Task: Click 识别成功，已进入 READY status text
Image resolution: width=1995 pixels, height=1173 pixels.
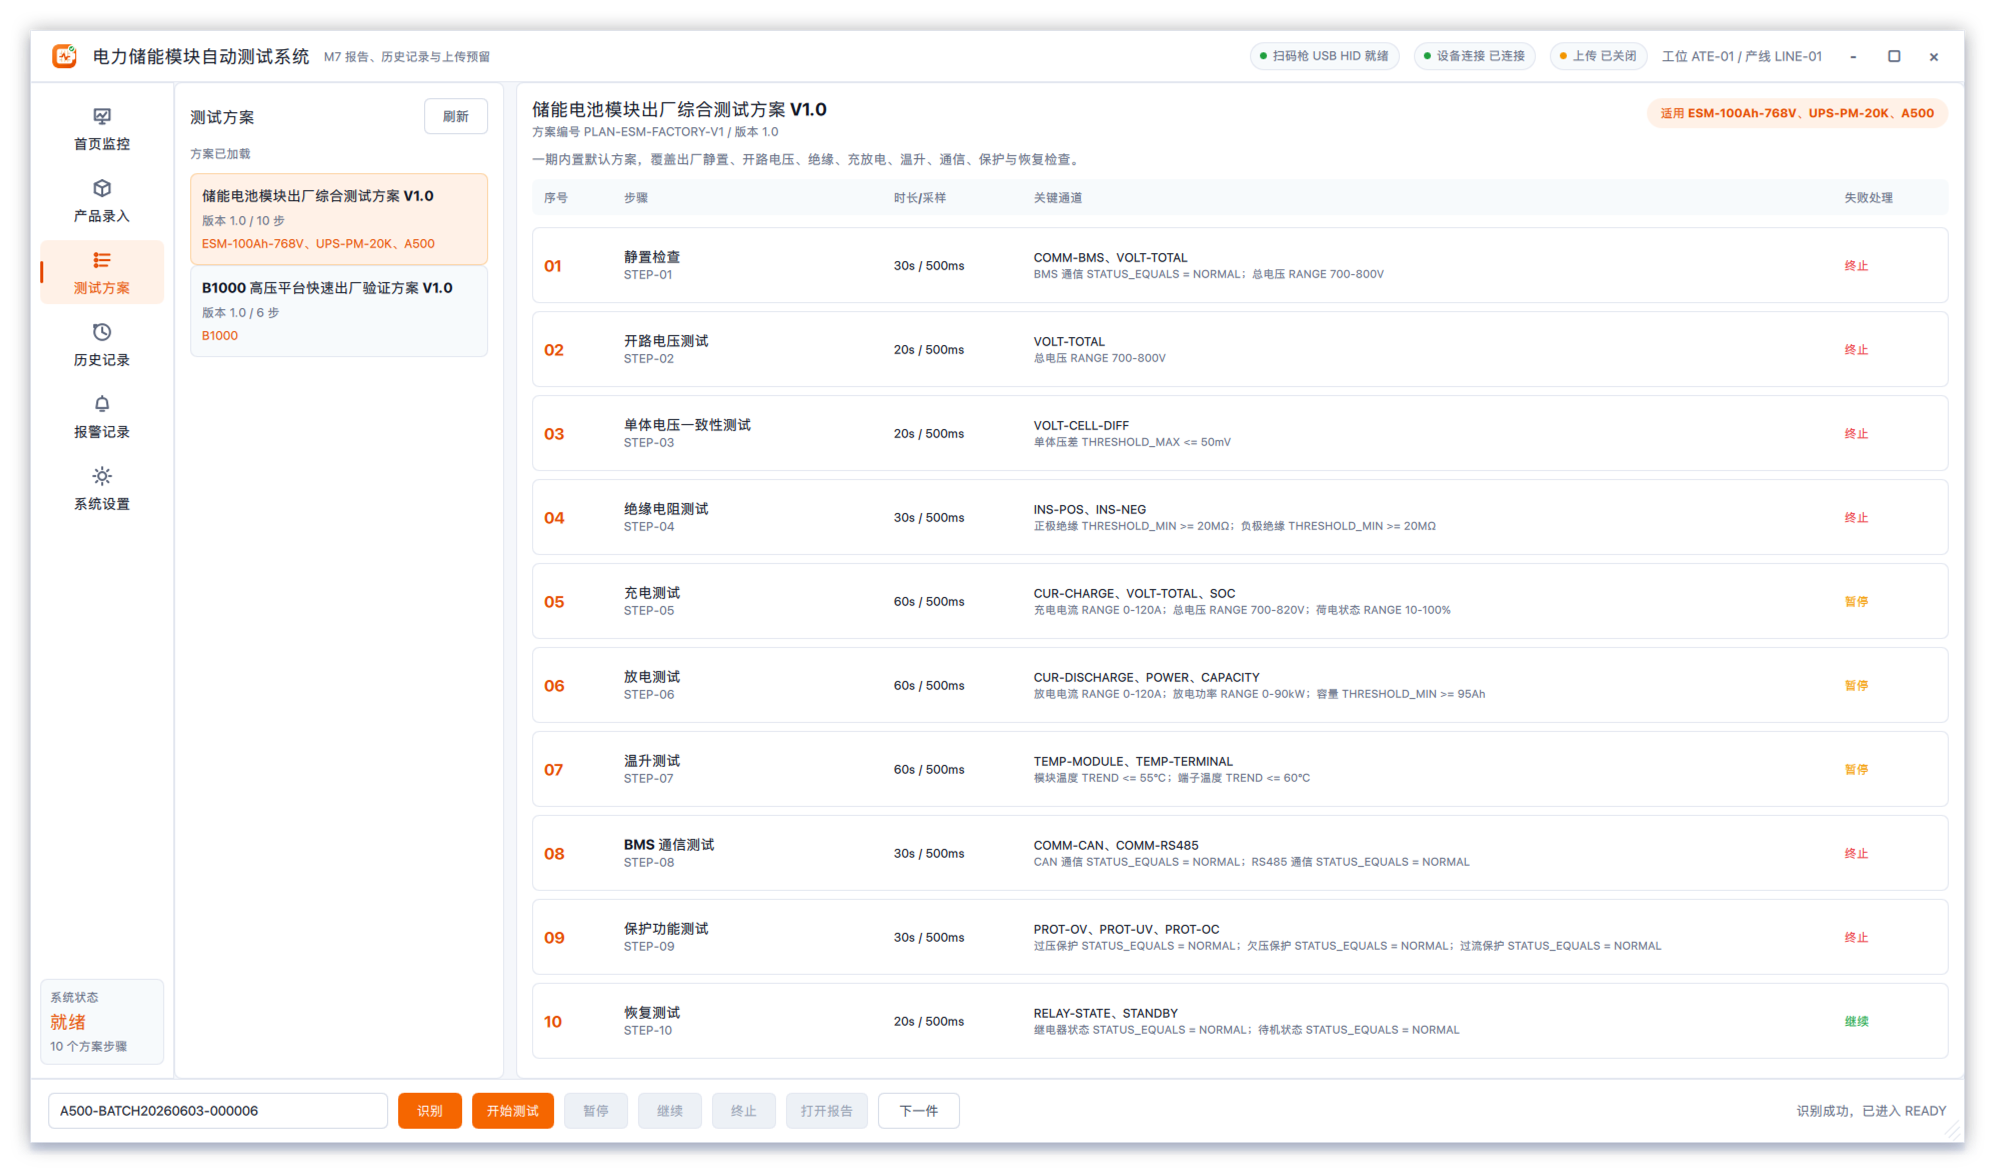Action: 1871,1111
